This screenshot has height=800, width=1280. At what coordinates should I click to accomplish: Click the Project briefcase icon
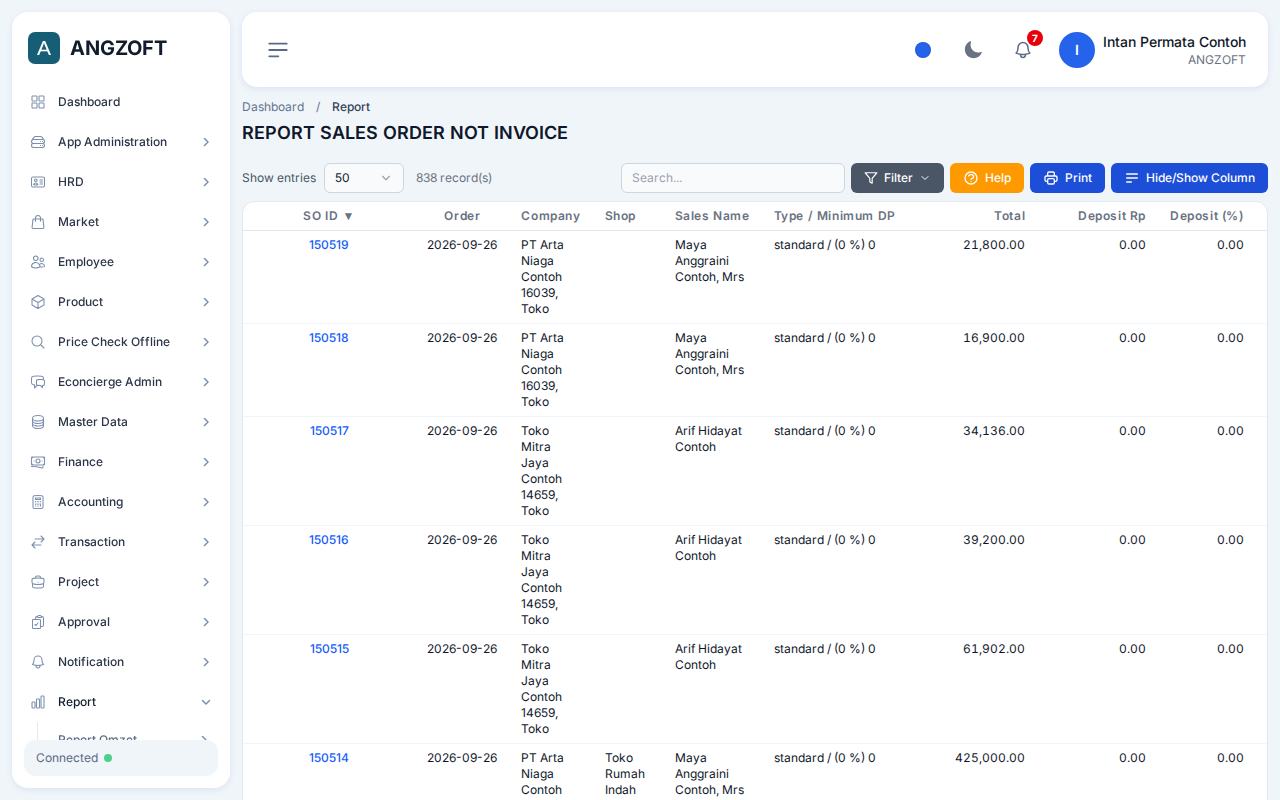(38, 582)
